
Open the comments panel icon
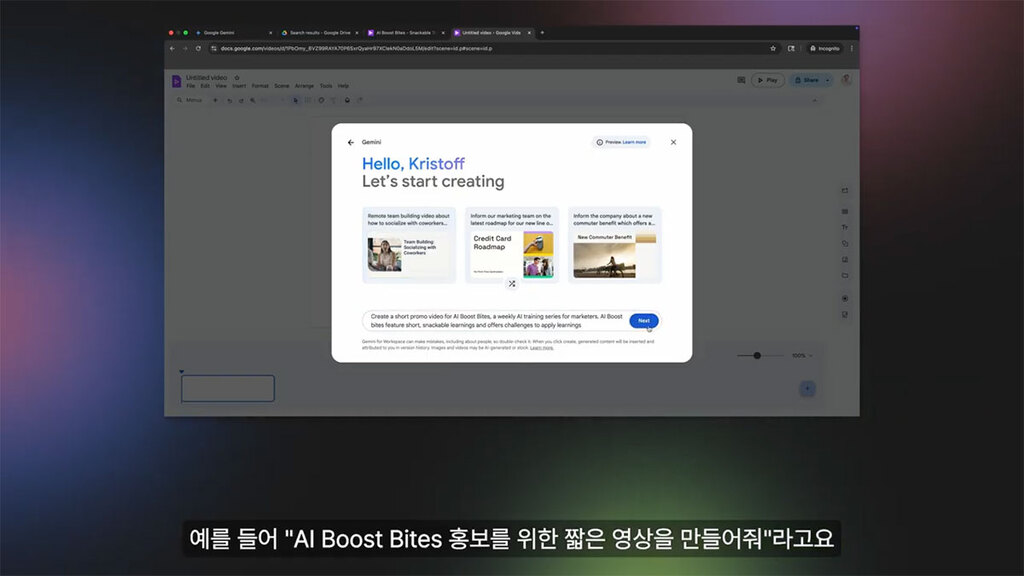coord(741,80)
